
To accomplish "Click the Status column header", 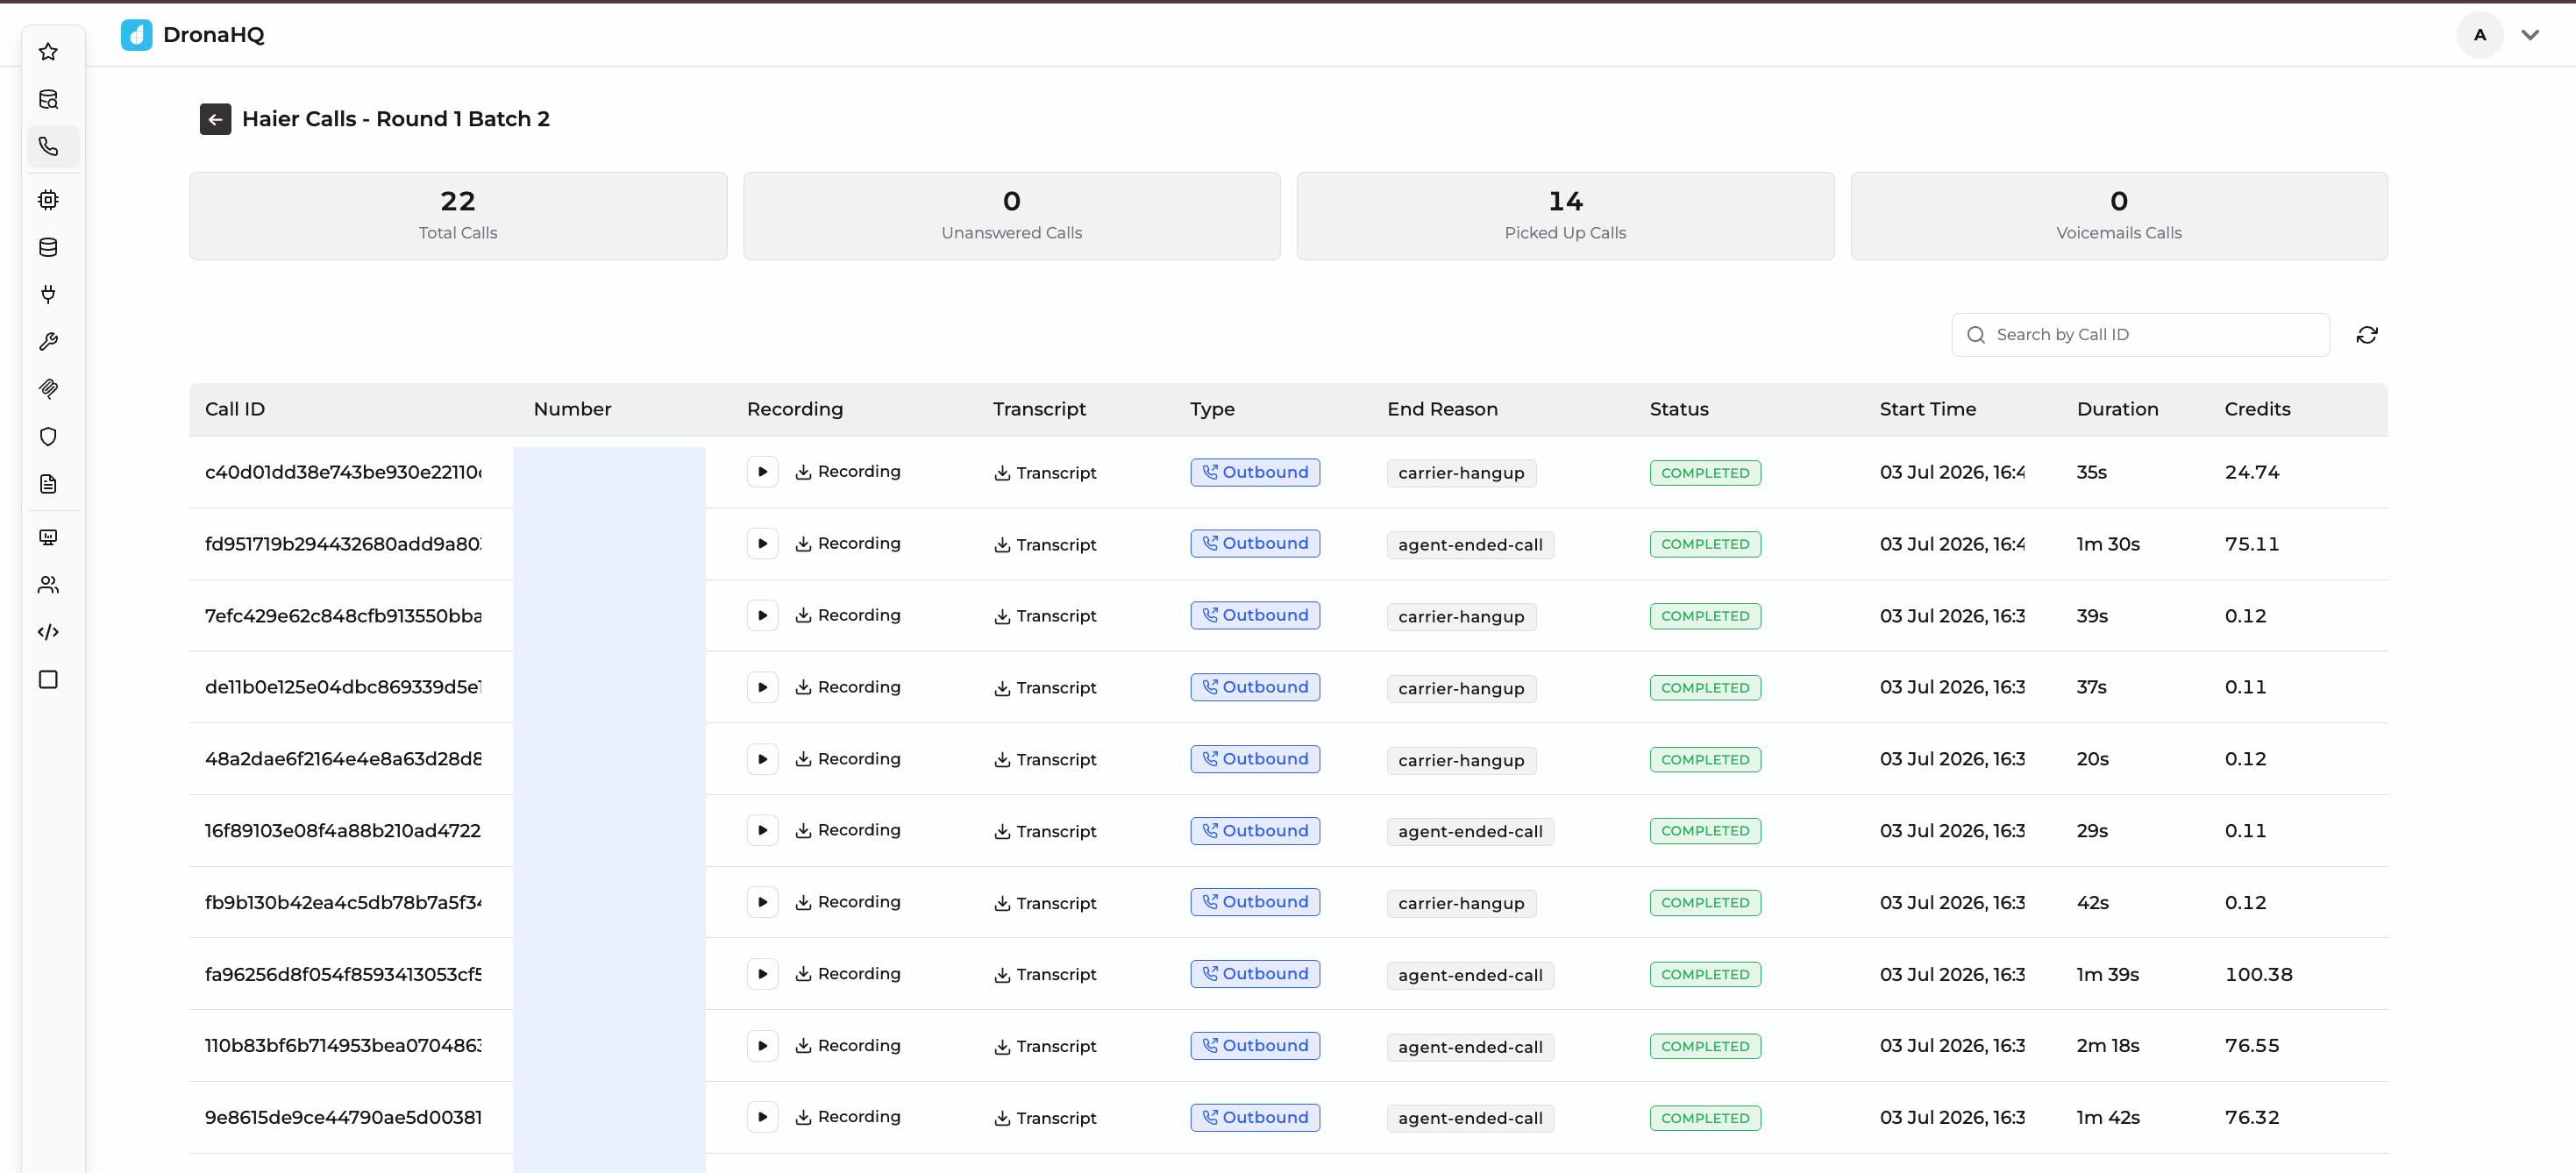I will 1679,410.
